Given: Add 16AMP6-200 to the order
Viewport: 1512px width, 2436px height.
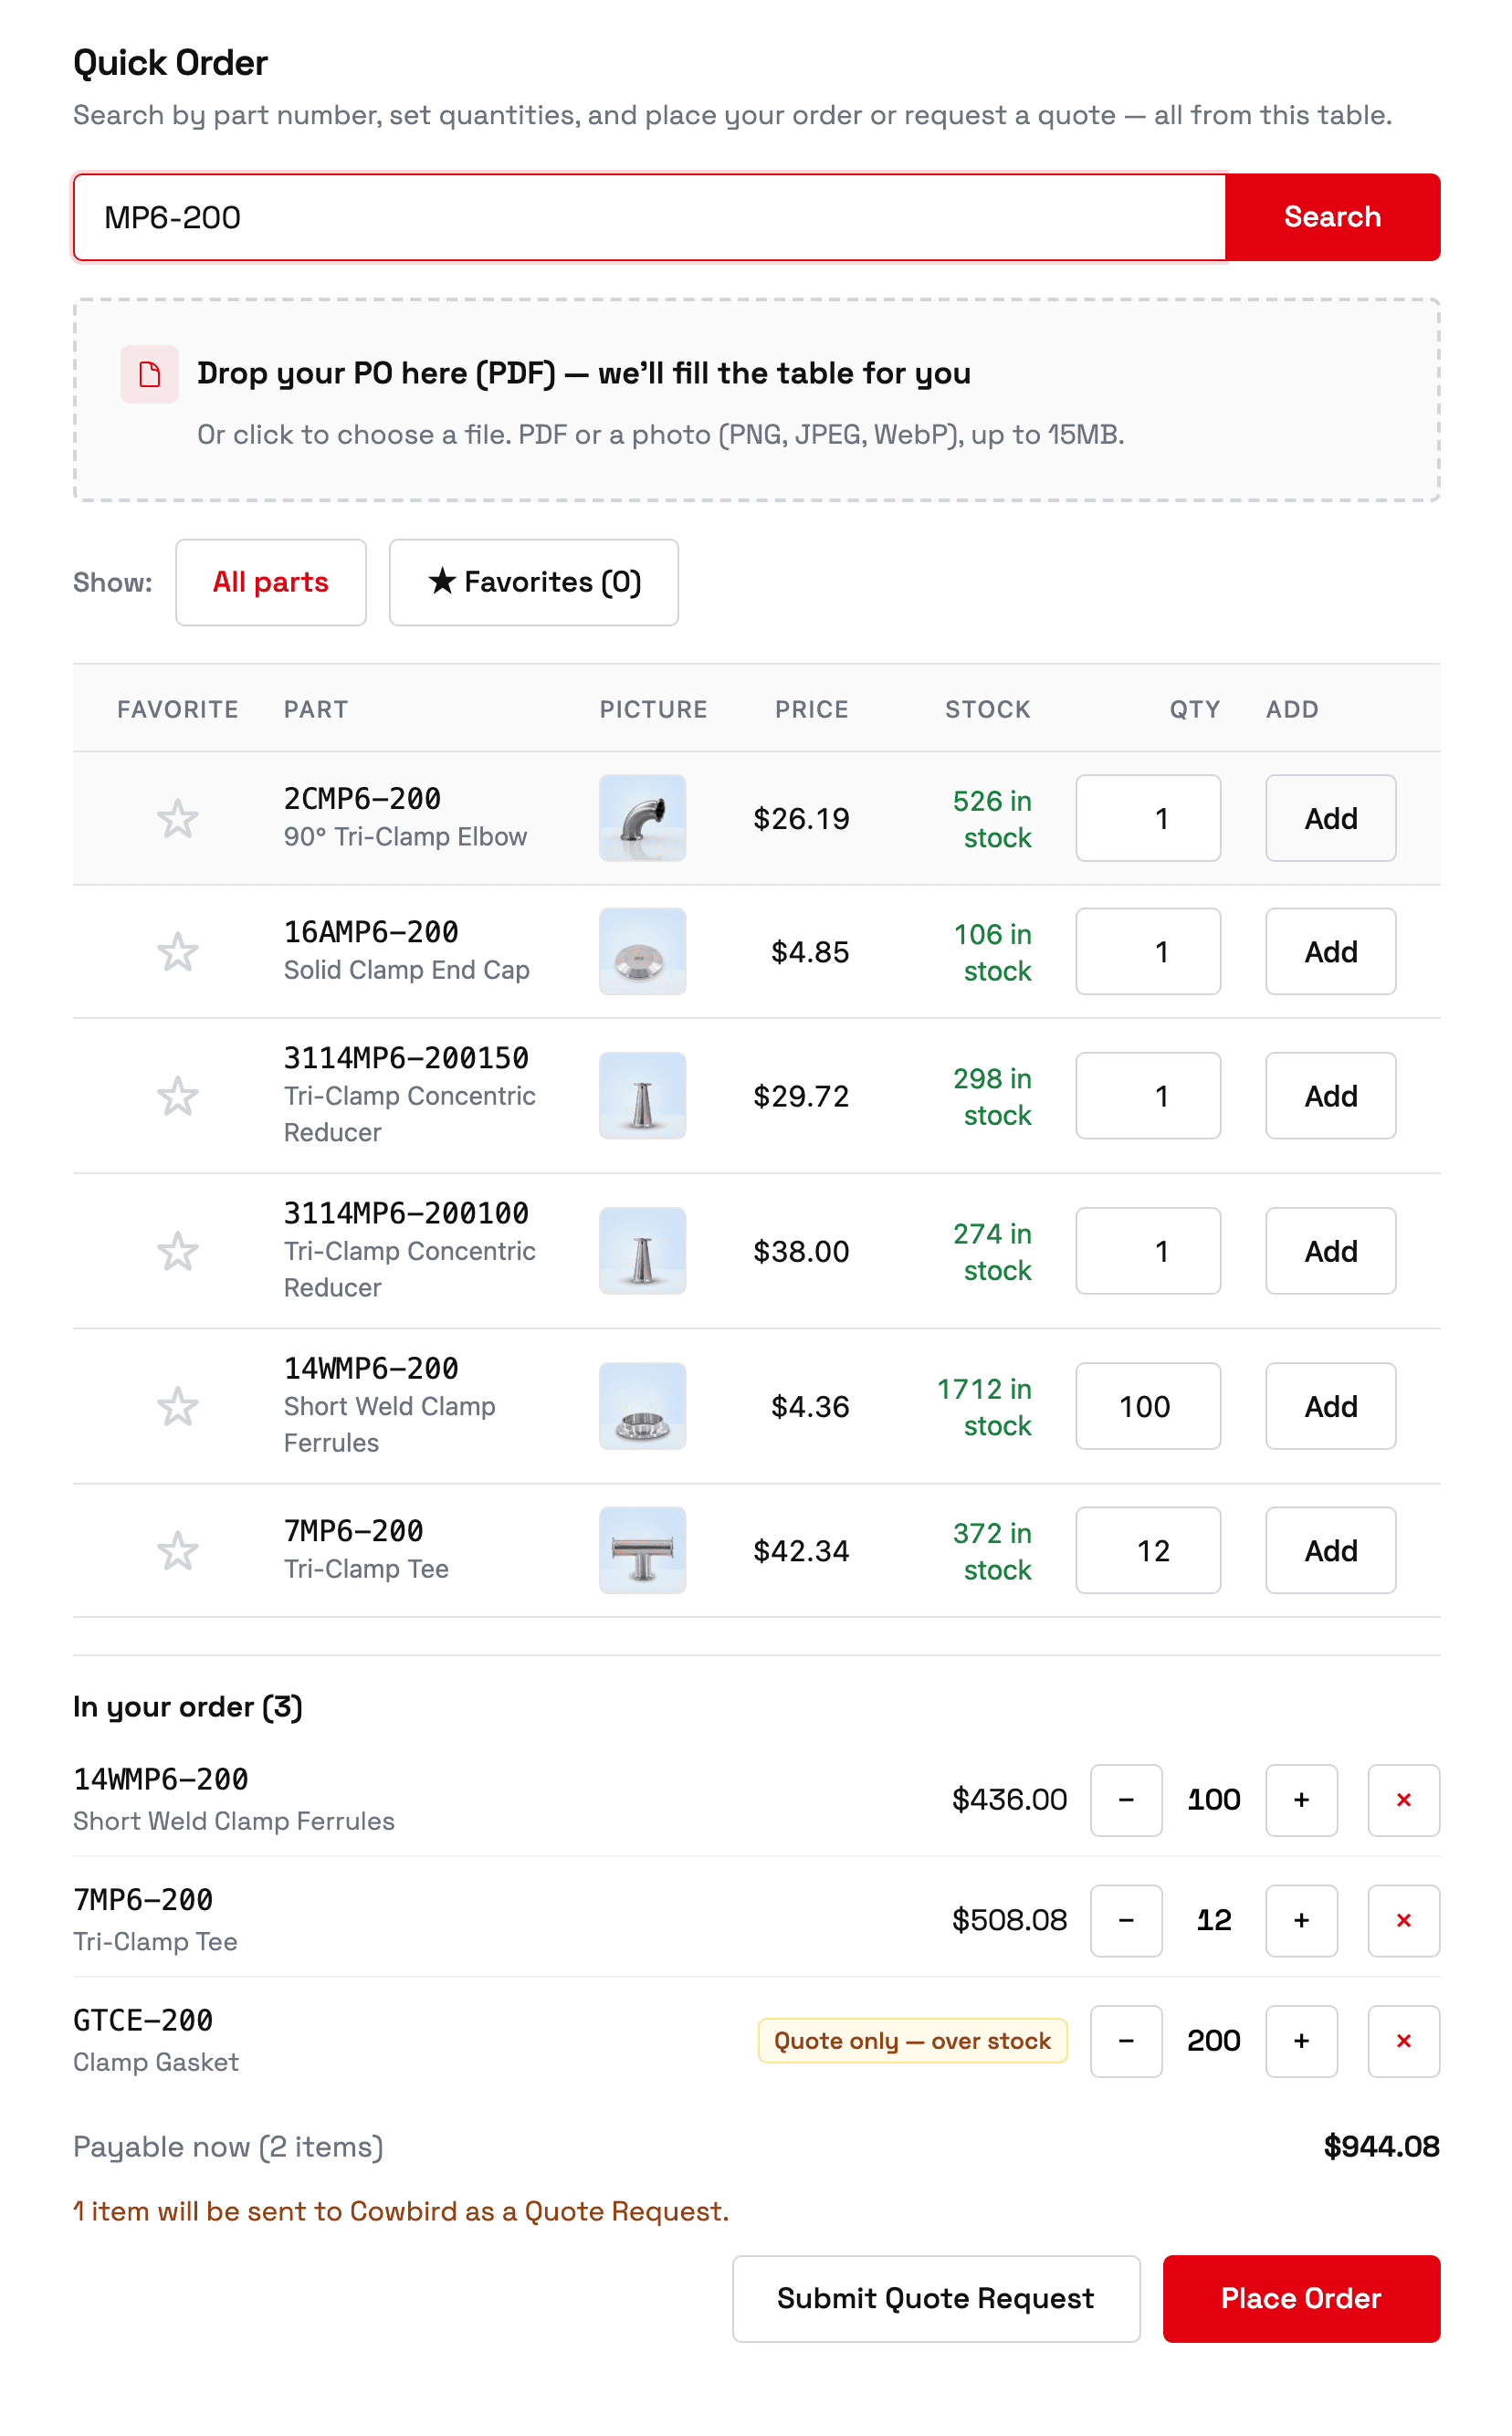Looking at the screenshot, I should point(1330,950).
